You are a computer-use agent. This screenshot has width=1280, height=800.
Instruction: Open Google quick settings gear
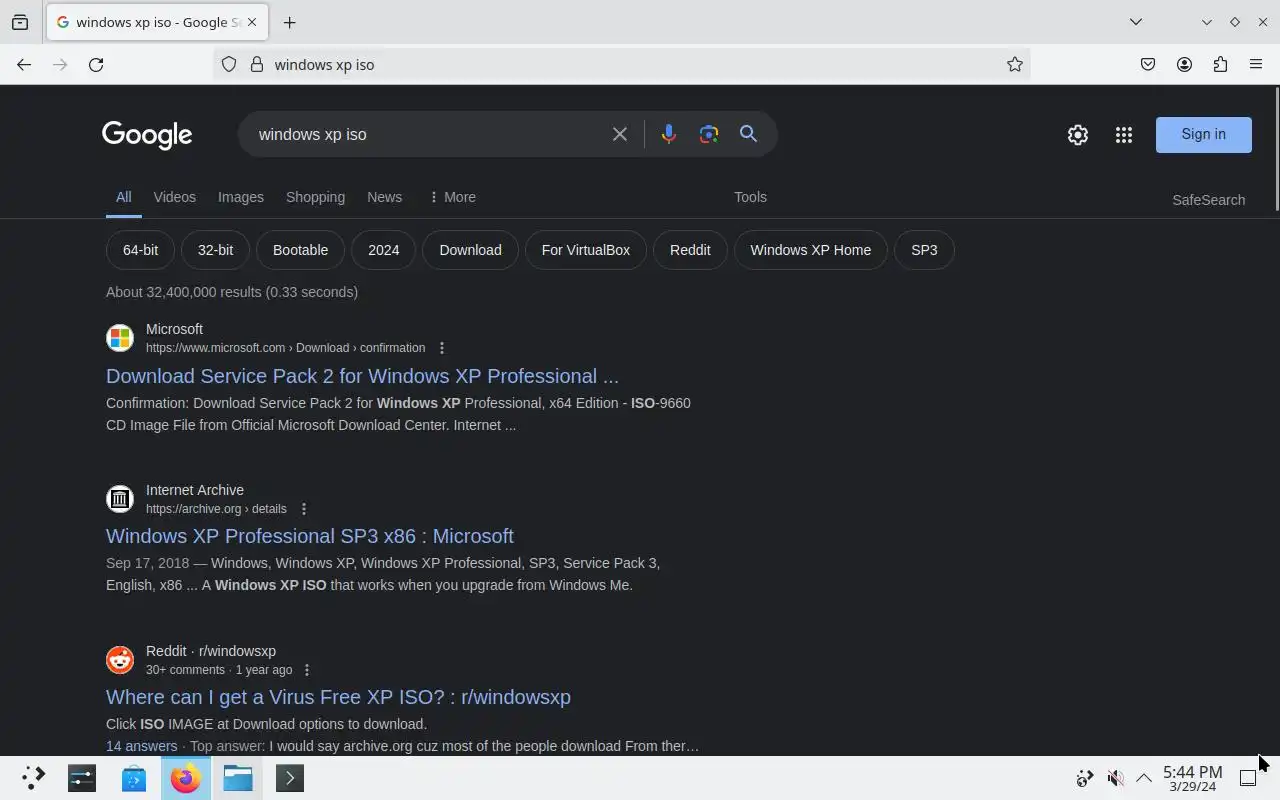(1077, 134)
